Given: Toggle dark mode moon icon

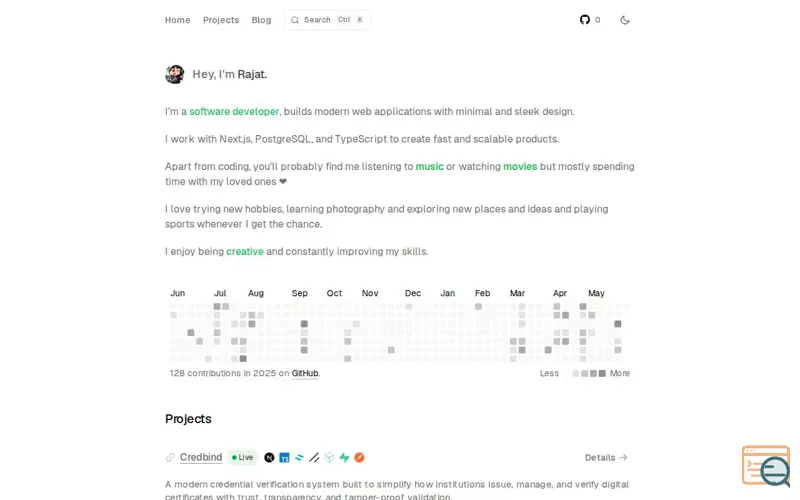Looking at the screenshot, I should click(x=624, y=20).
